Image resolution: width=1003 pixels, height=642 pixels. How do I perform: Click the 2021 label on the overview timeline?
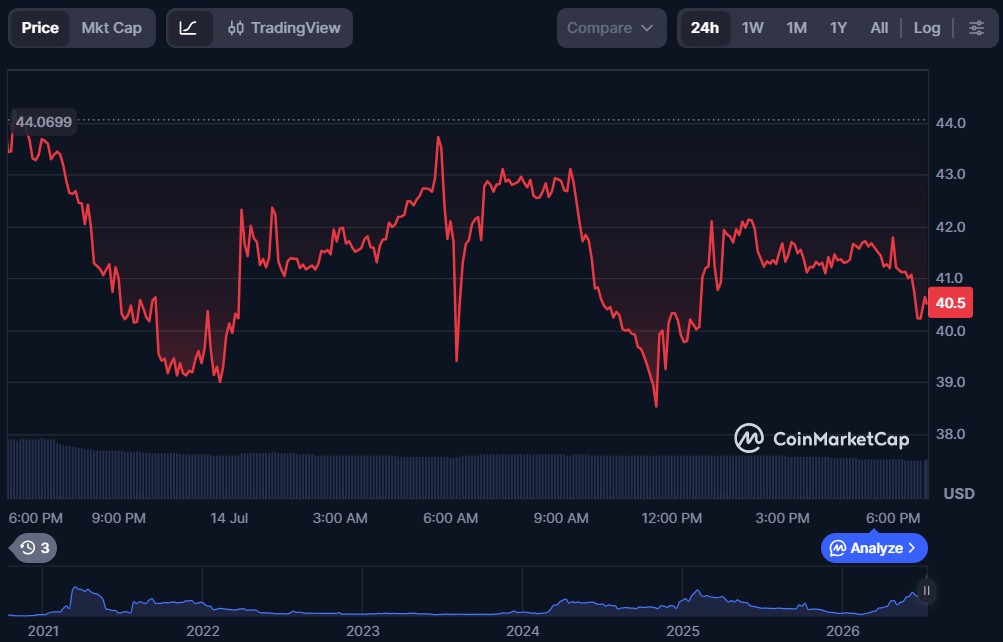(x=43, y=631)
